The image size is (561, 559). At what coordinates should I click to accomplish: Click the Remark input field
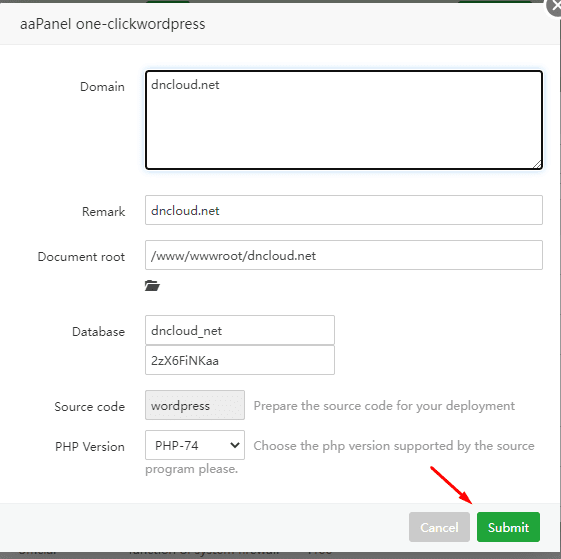point(344,210)
